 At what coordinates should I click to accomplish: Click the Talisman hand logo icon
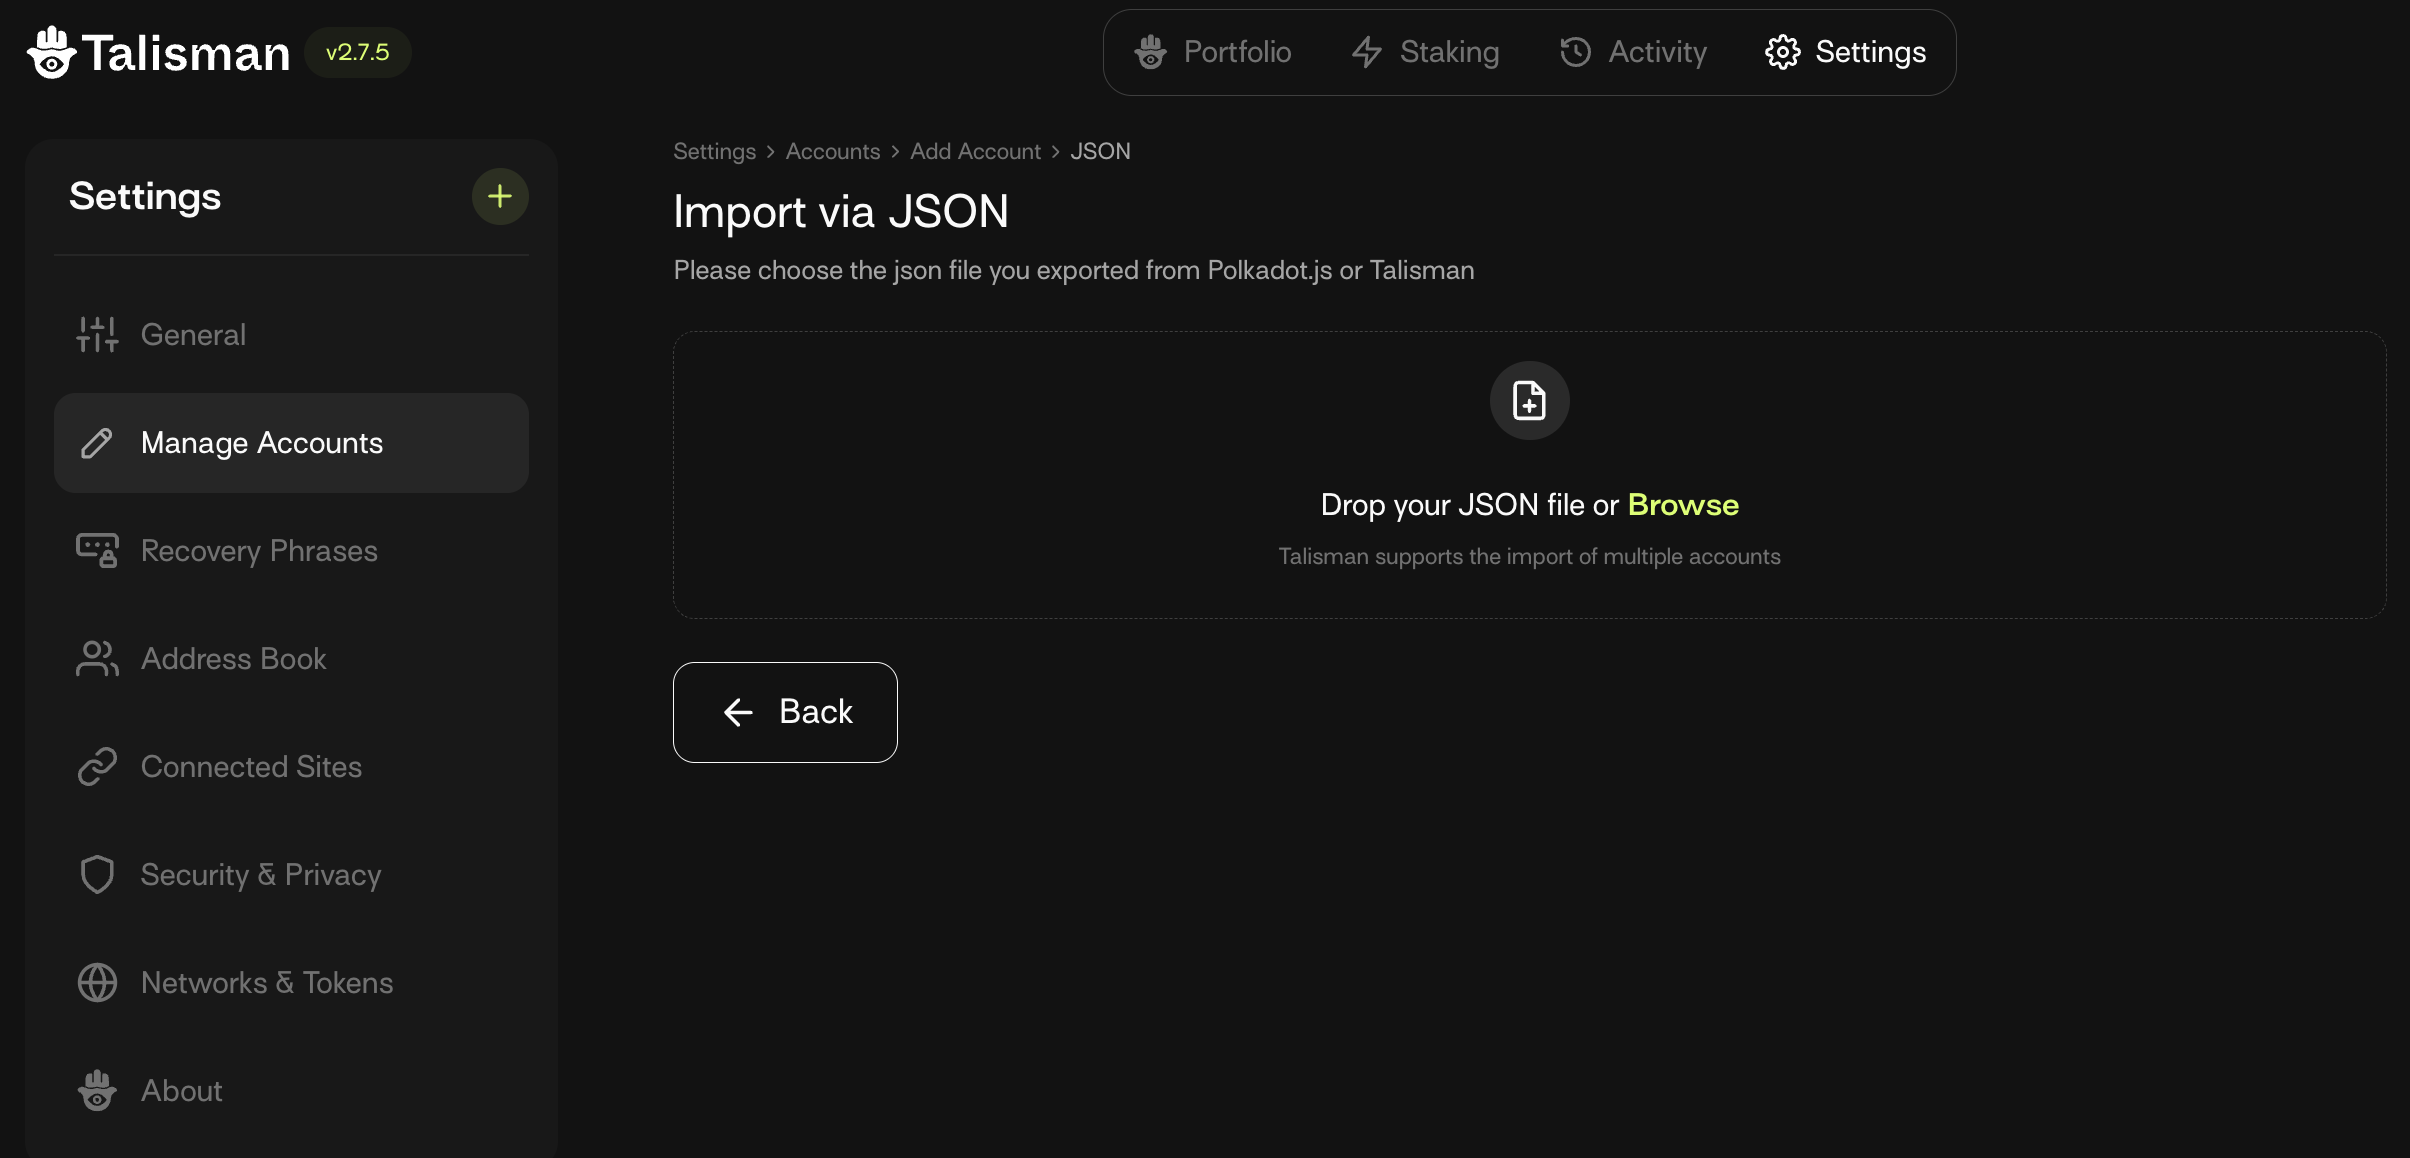click(x=51, y=53)
